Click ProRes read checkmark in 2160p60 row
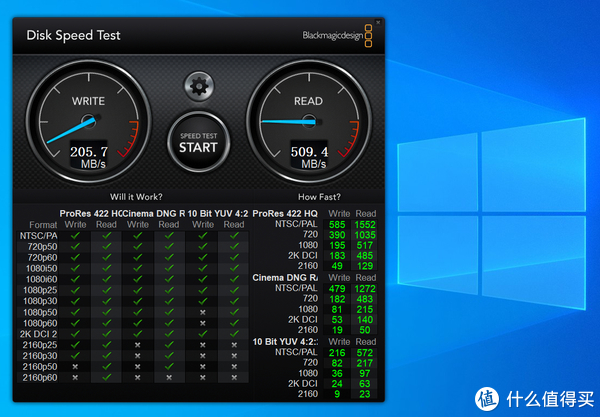The image size is (600, 417). point(106,377)
